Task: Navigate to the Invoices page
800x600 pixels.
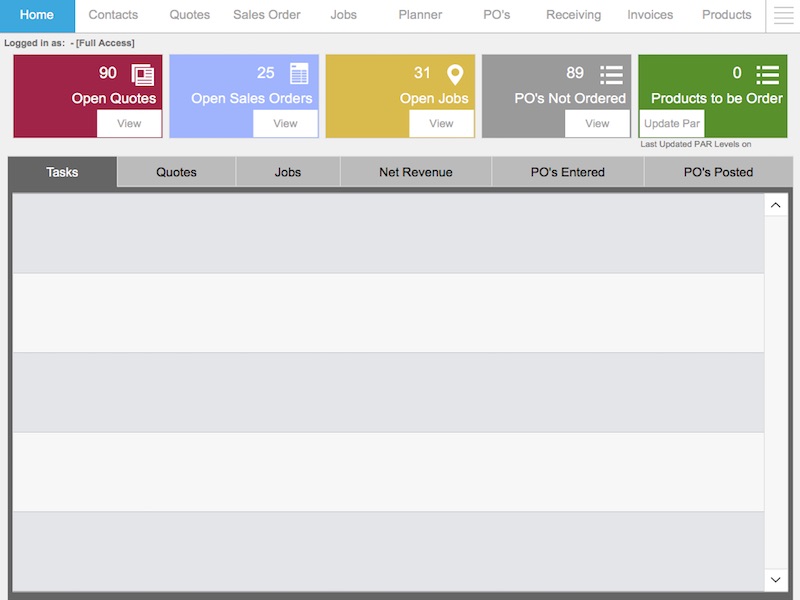Action: pos(650,15)
